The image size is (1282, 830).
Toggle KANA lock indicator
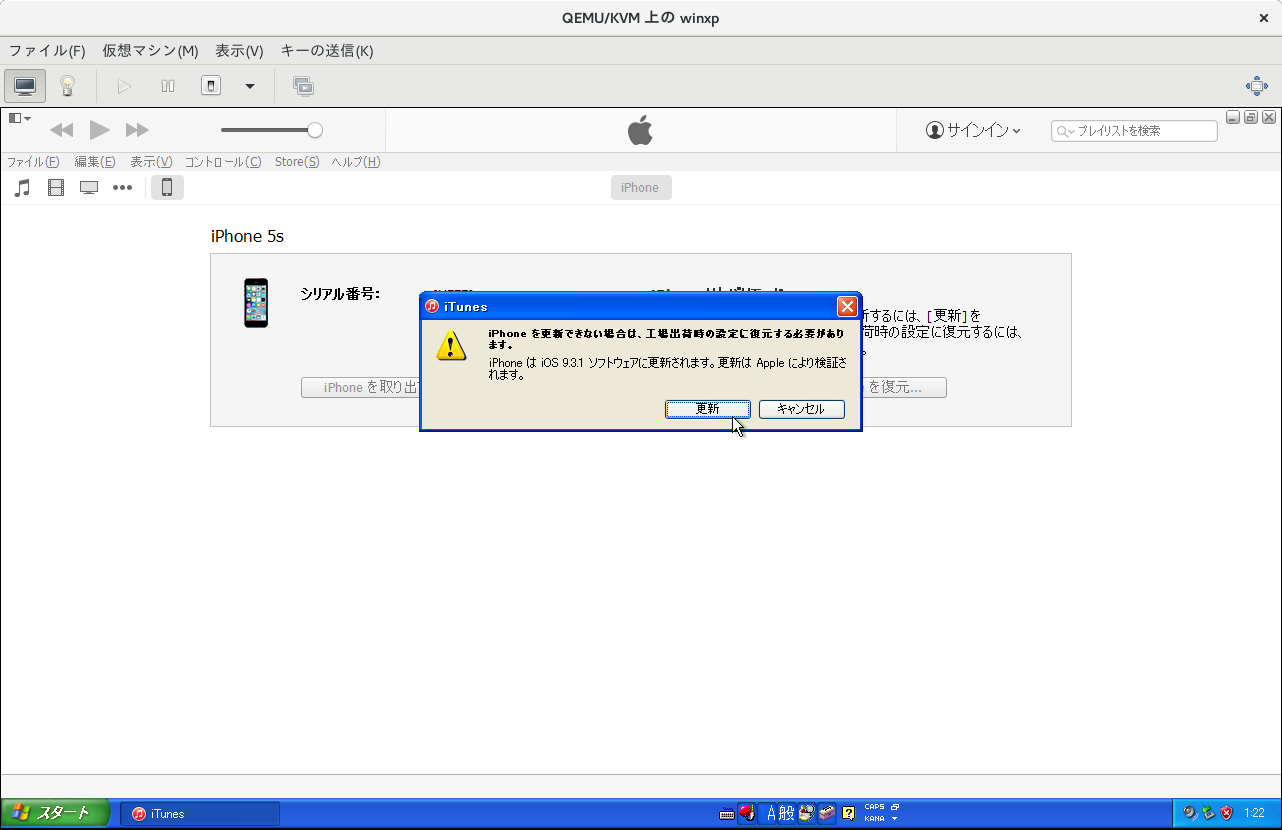[x=874, y=819]
